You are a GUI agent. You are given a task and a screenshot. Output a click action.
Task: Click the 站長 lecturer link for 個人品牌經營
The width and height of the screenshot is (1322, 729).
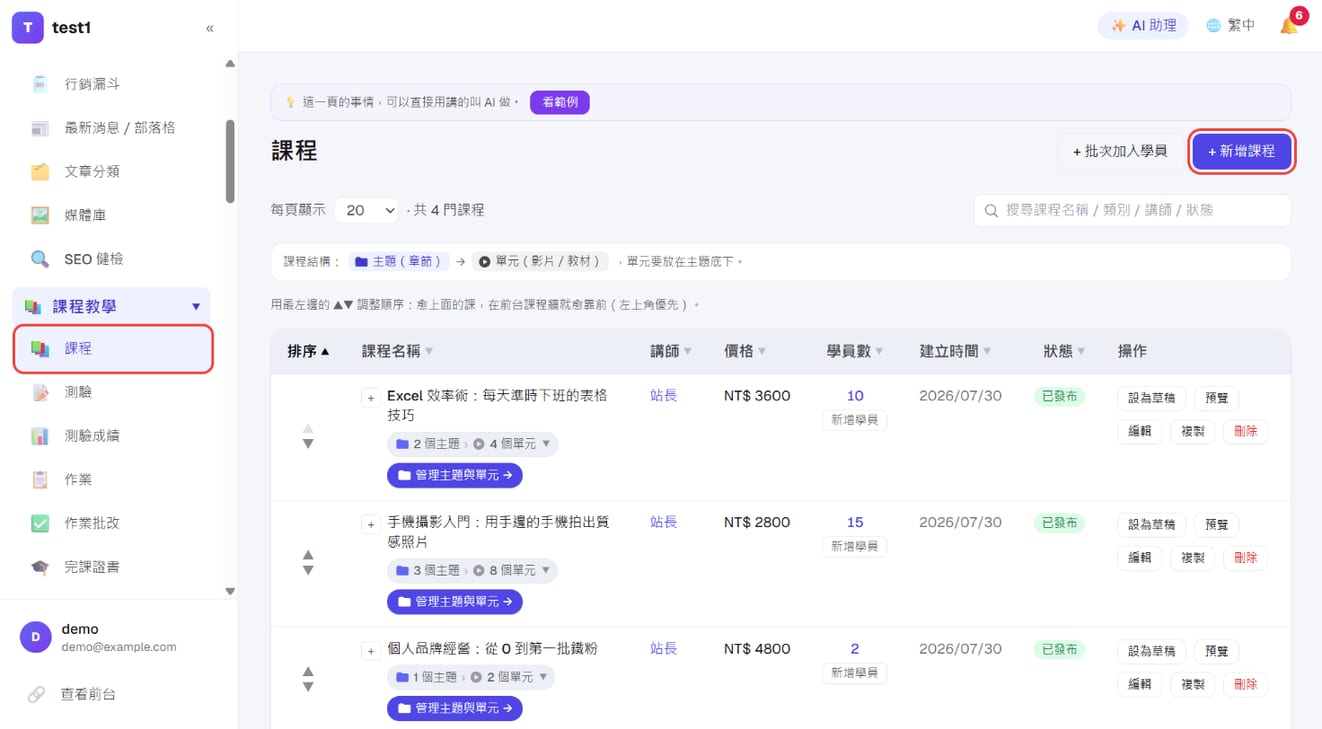663,648
